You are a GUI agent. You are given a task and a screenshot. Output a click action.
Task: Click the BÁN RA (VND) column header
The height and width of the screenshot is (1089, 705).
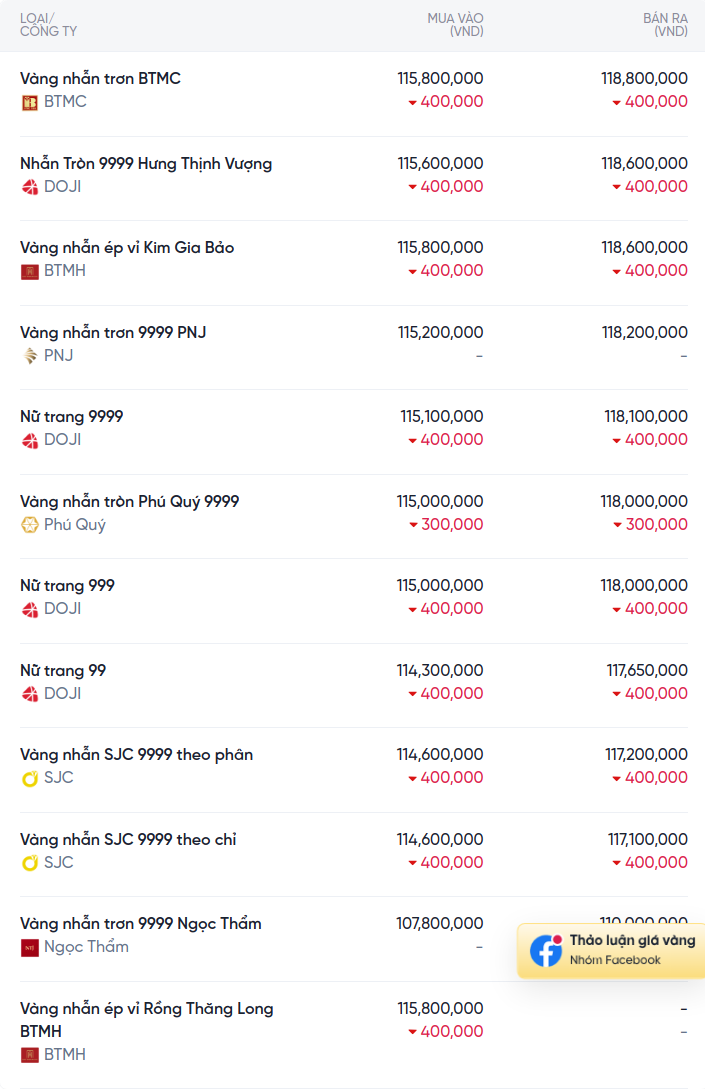click(x=665, y=25)
